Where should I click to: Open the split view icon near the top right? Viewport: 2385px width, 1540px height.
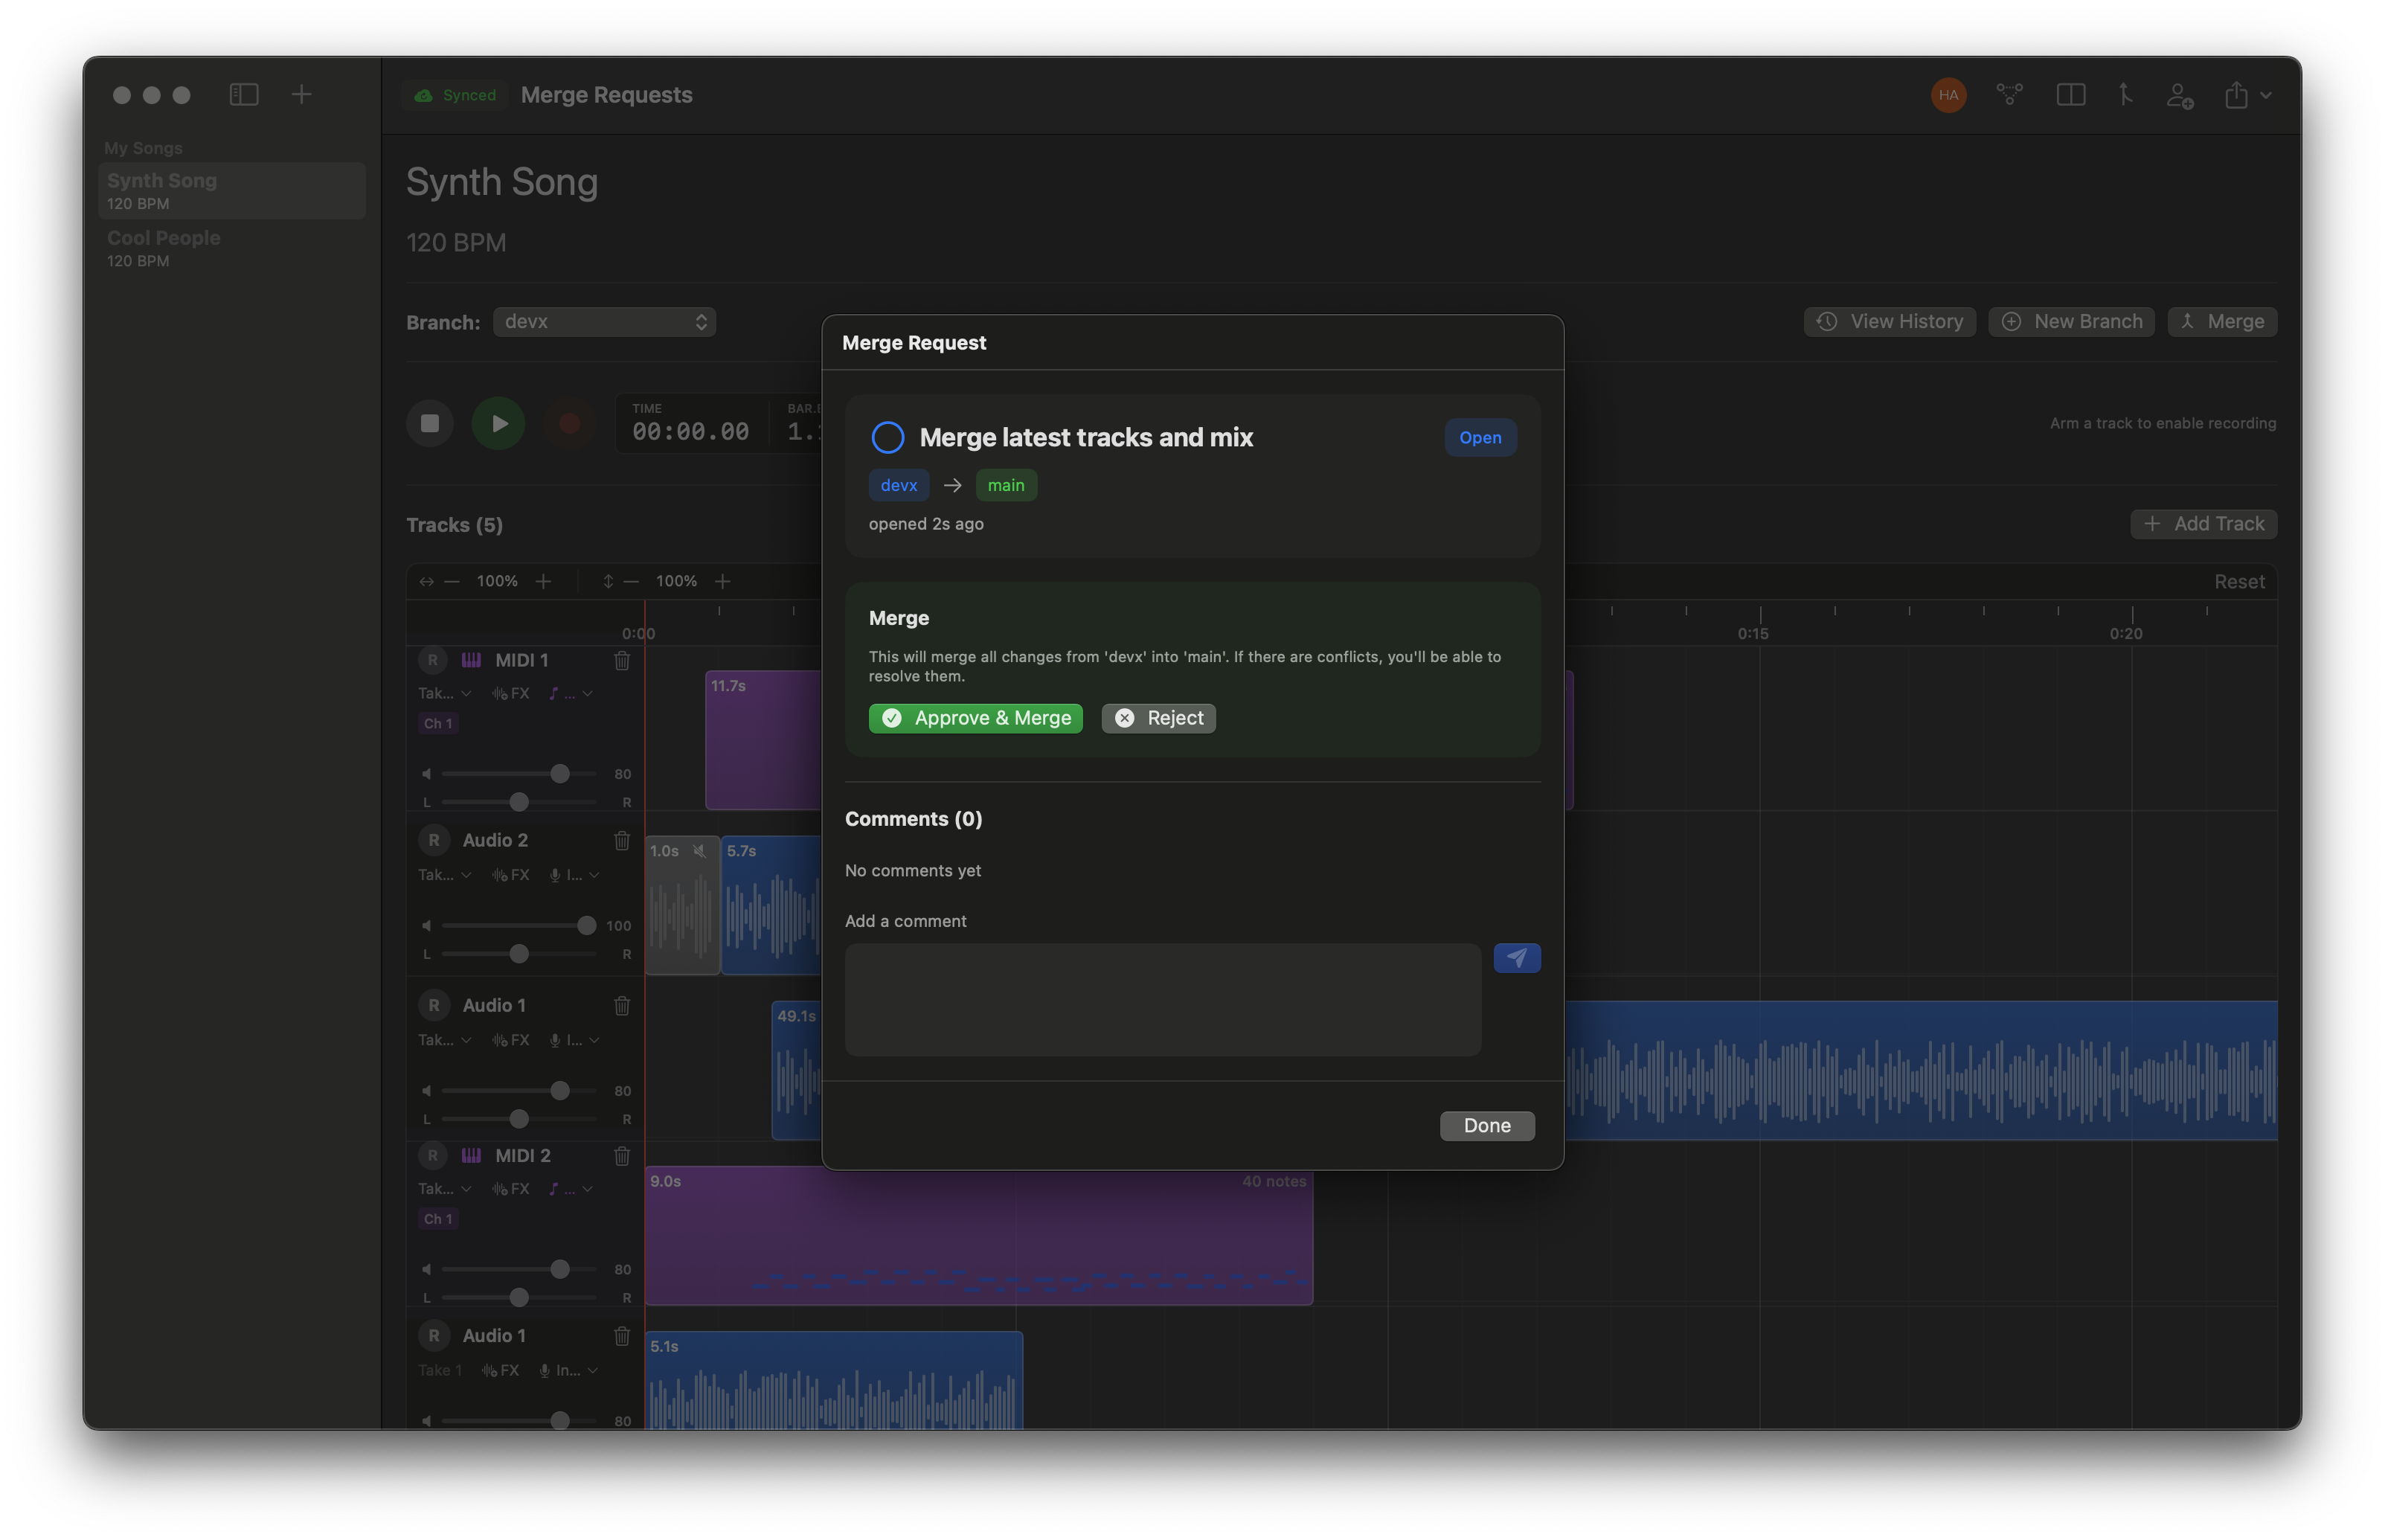coord(2072,95)
